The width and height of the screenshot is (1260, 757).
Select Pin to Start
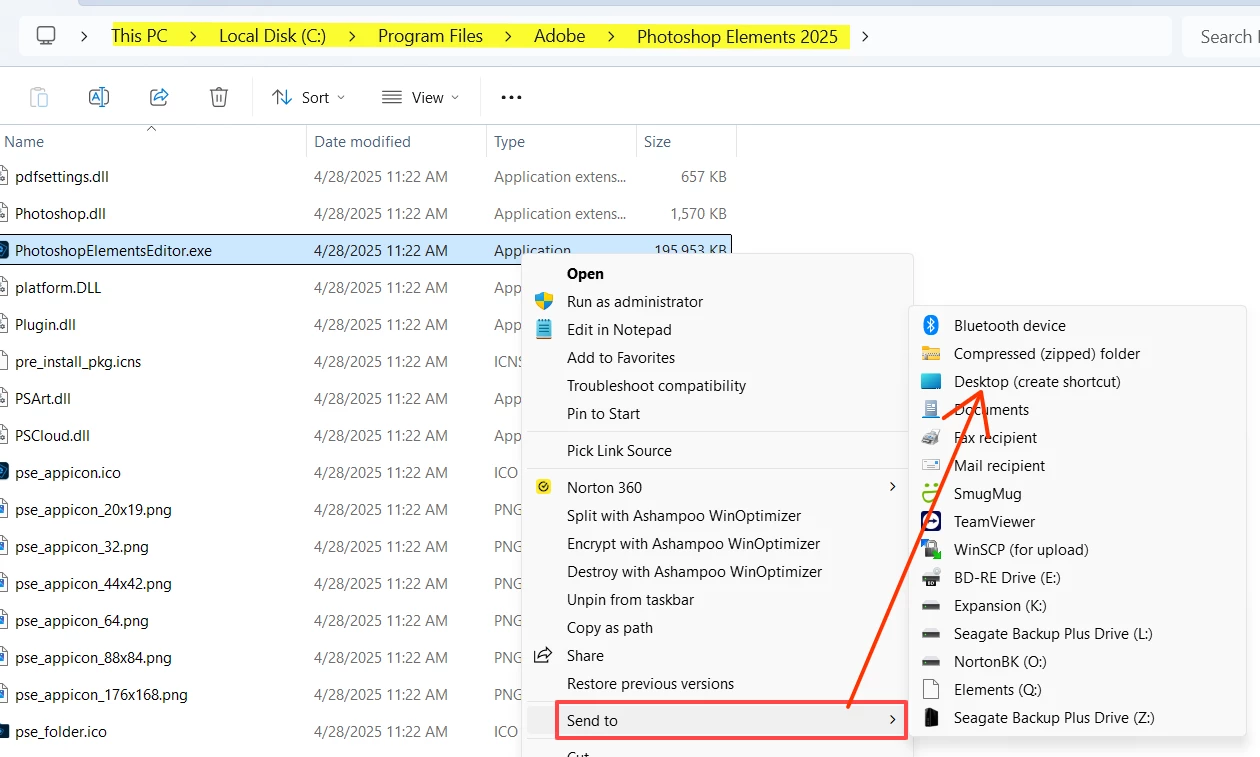(x=603, y=413)
